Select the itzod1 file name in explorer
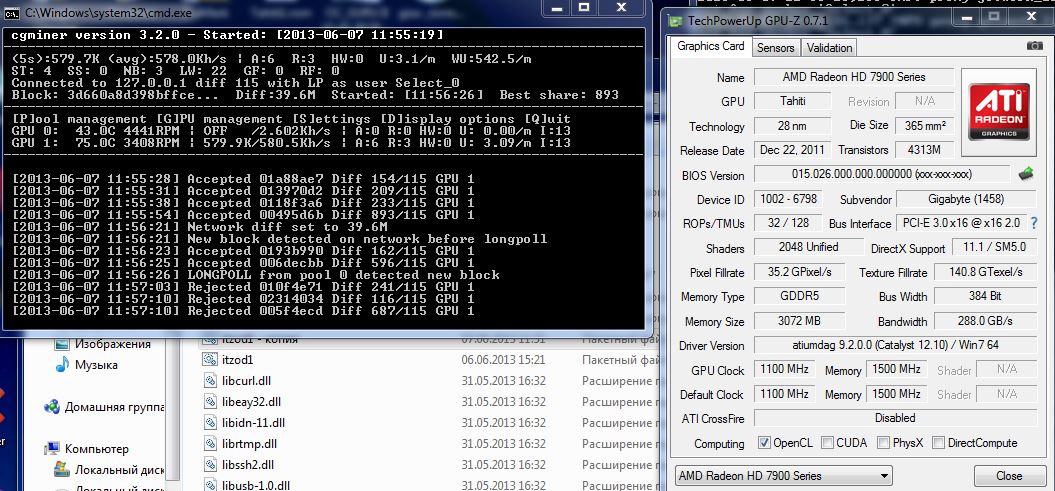Screen dimensions: 1055x491 pos(237,360)
